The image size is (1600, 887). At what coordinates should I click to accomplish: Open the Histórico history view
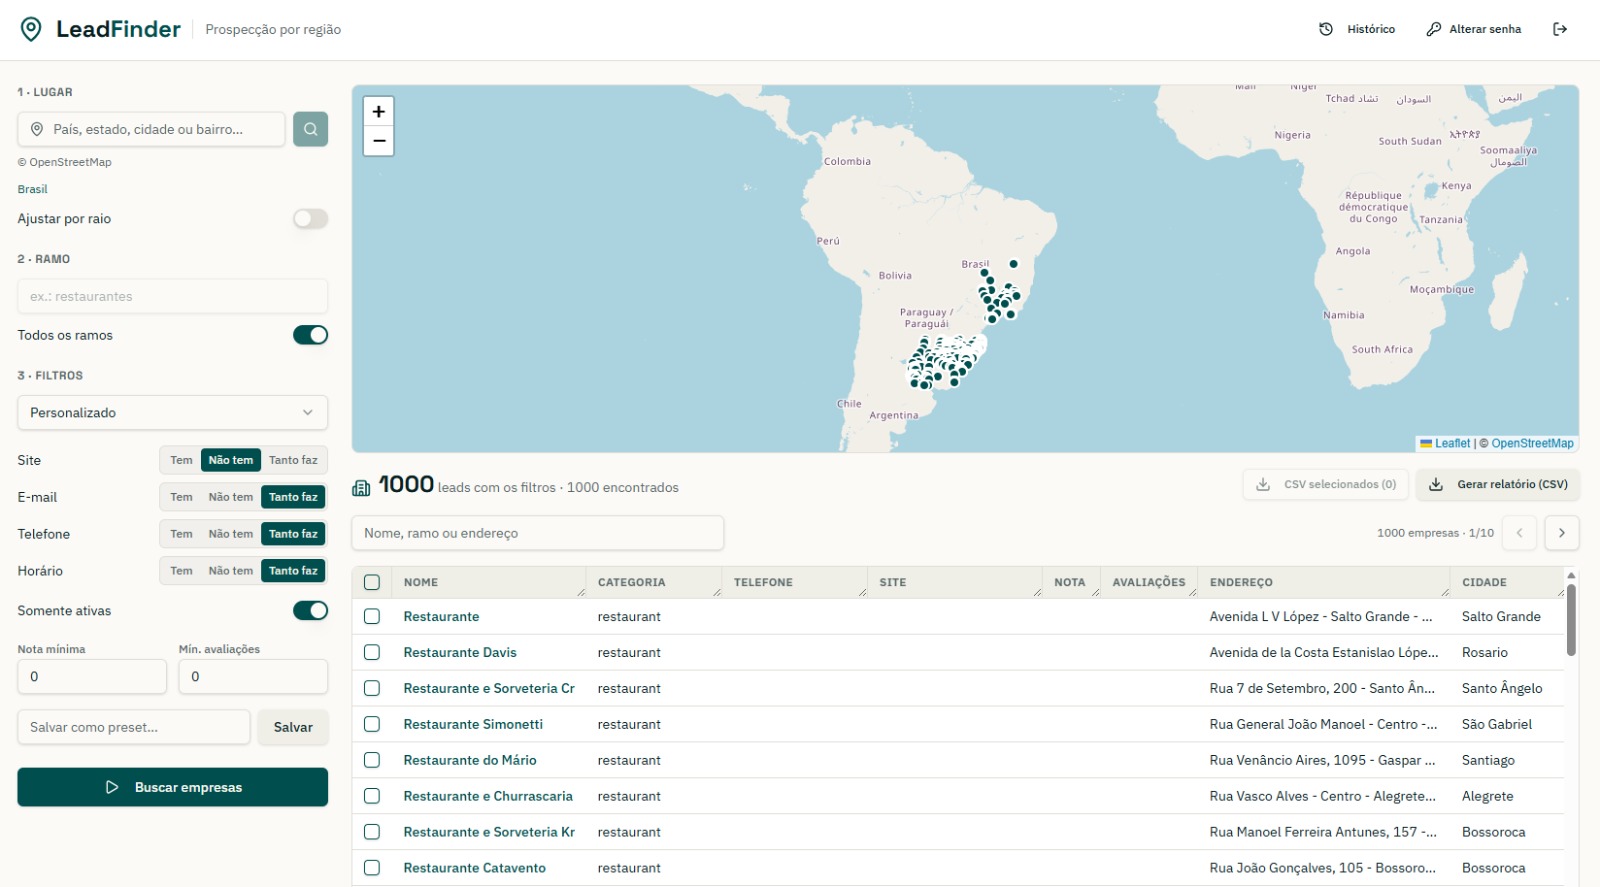pyautogui.click(x=1357, y=29)
